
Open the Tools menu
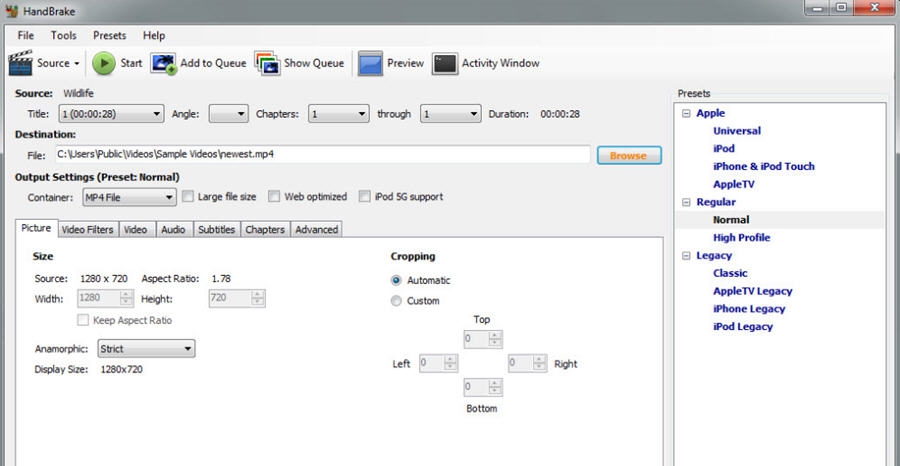click(x=63, y=36)
